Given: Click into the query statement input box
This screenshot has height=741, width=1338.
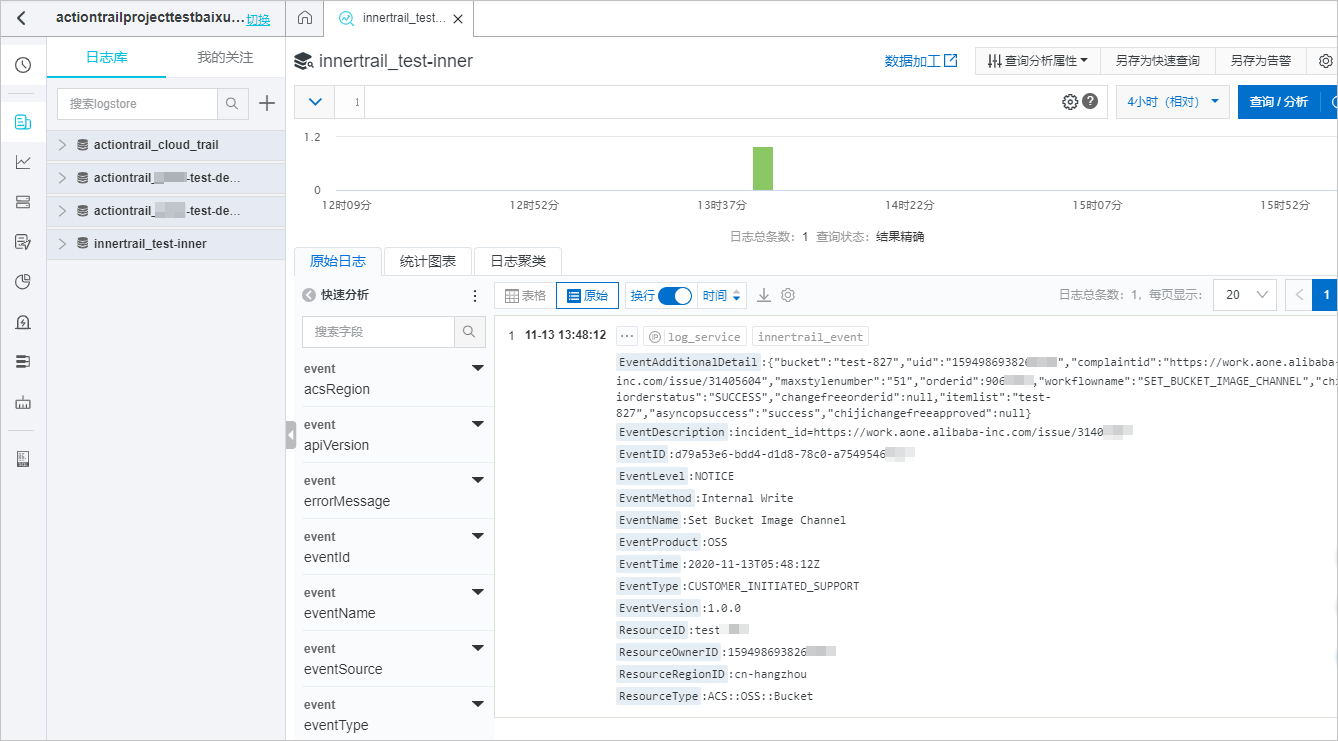Looking at the screenshot, I should 710,102.
